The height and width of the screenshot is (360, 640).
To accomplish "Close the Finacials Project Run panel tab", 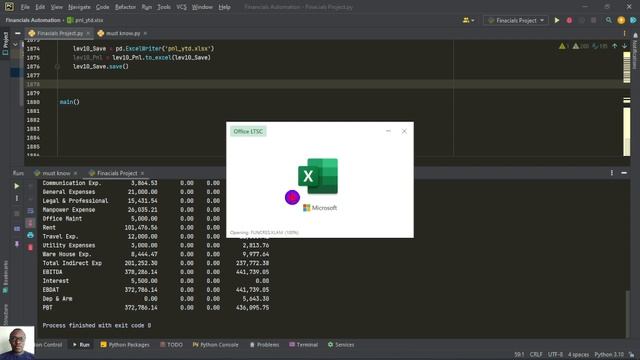I will [x=142, y=173].
